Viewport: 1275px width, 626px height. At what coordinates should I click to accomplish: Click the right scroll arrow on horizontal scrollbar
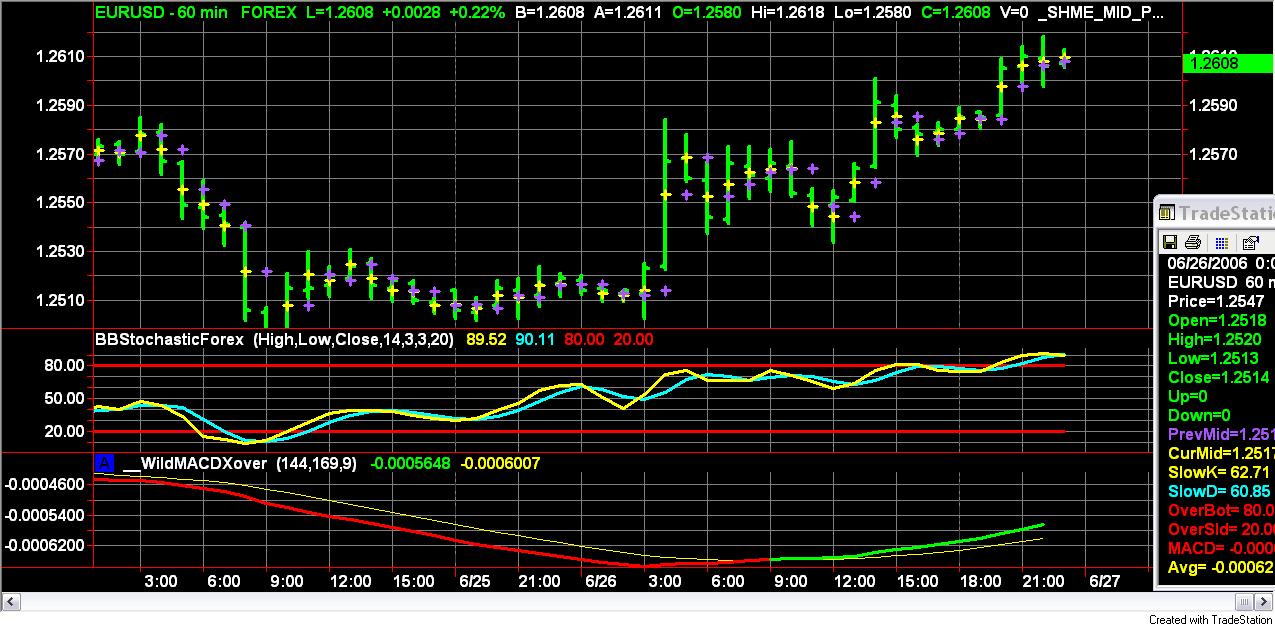[1263, 601]
